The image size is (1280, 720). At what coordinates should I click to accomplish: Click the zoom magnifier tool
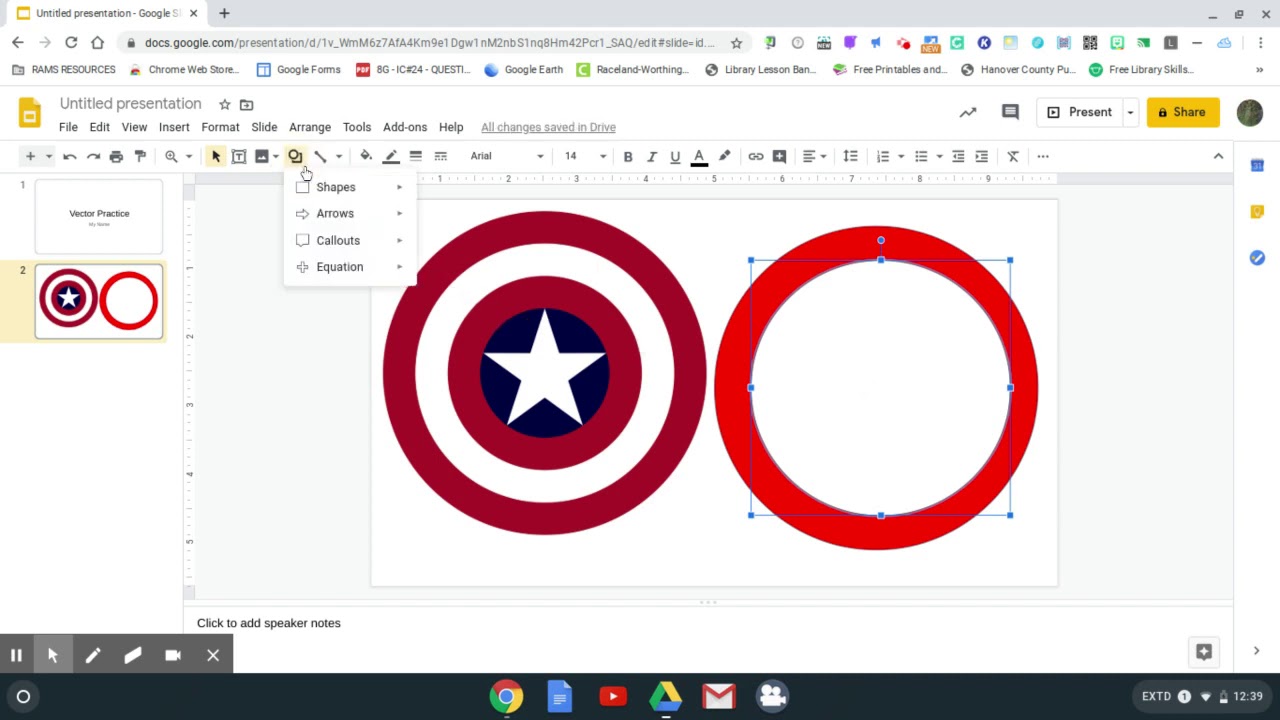171,156
